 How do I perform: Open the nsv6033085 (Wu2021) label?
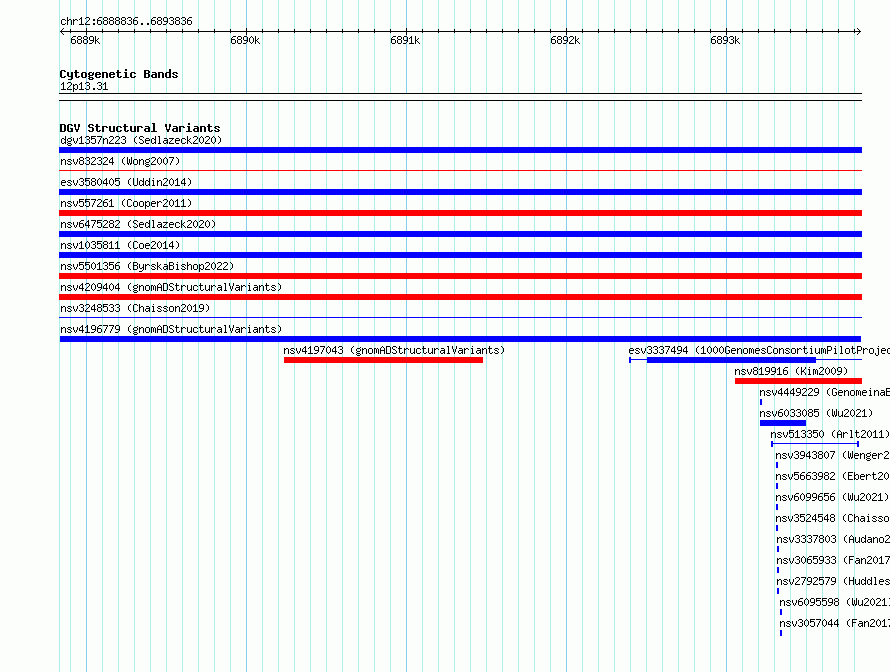816,413
